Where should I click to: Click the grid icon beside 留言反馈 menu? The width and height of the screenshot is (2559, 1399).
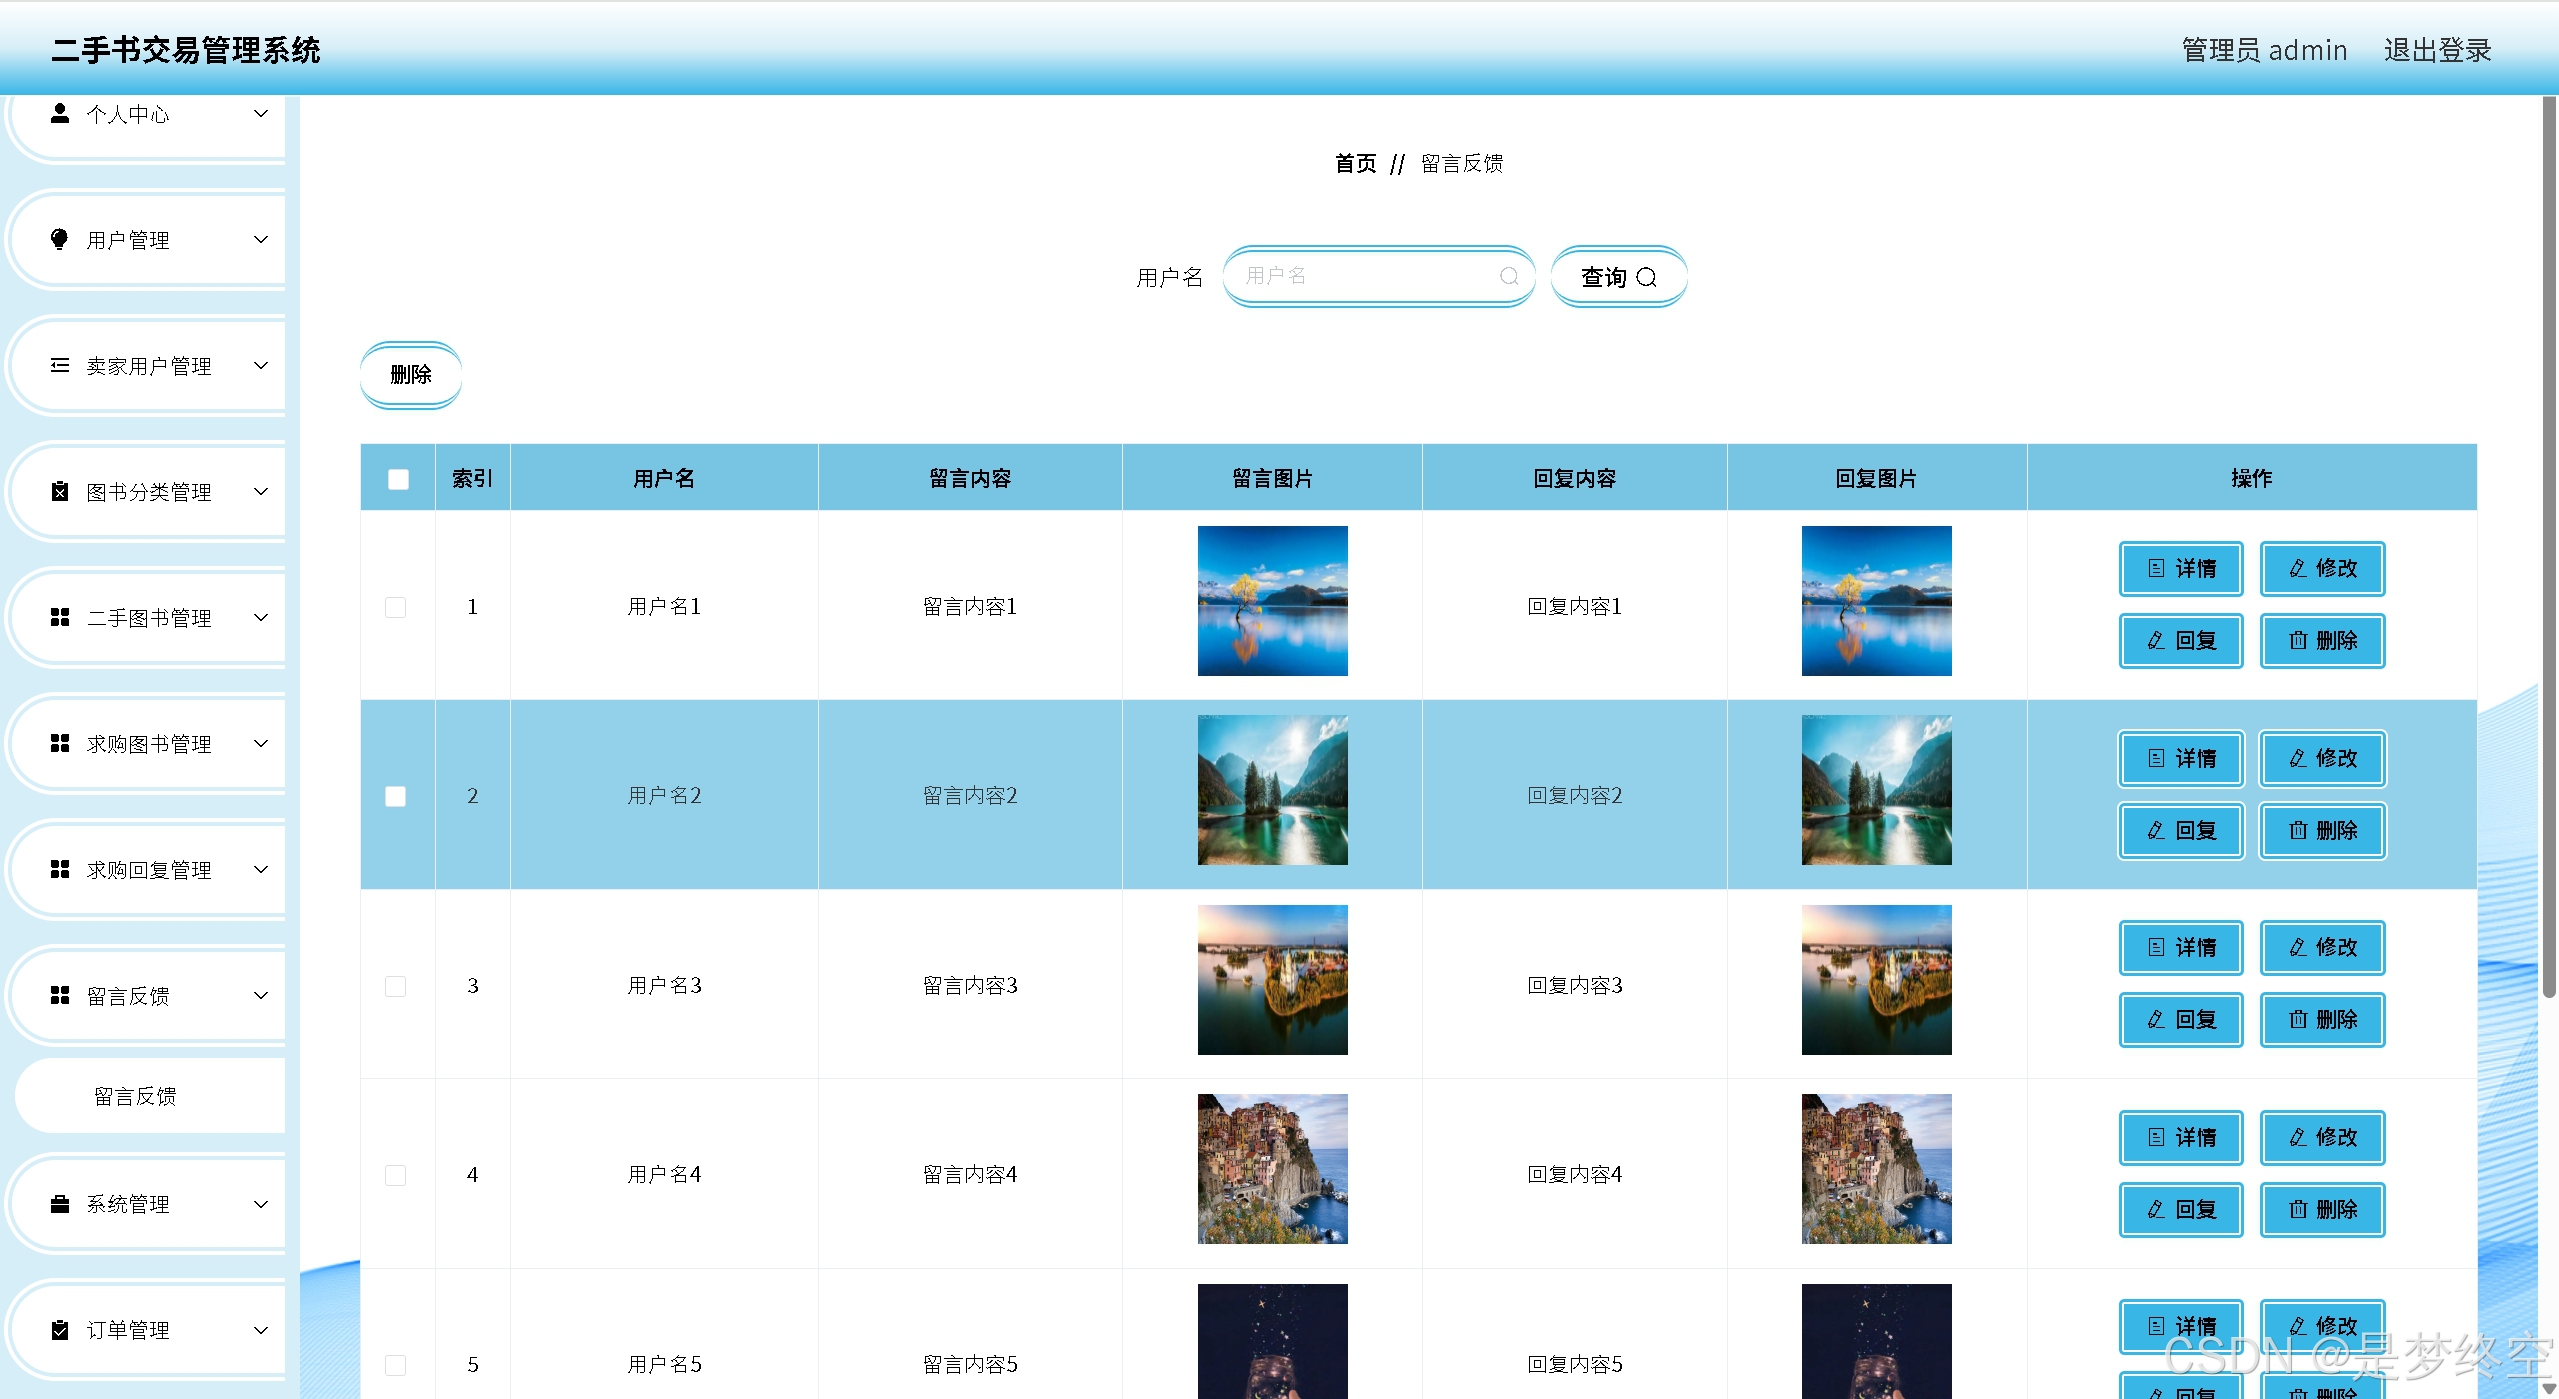[x=60, y=995]
